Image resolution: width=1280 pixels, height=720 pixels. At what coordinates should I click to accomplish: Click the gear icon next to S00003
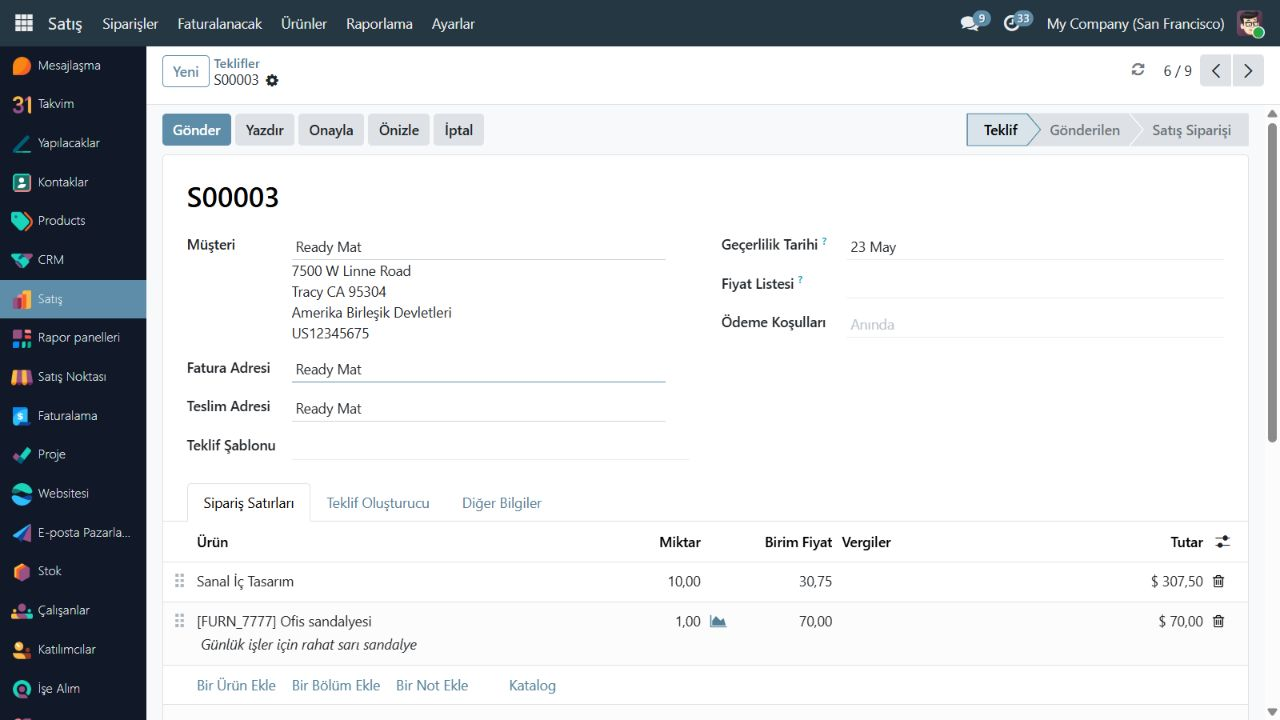pyautogui.click(x=272, y=81)
